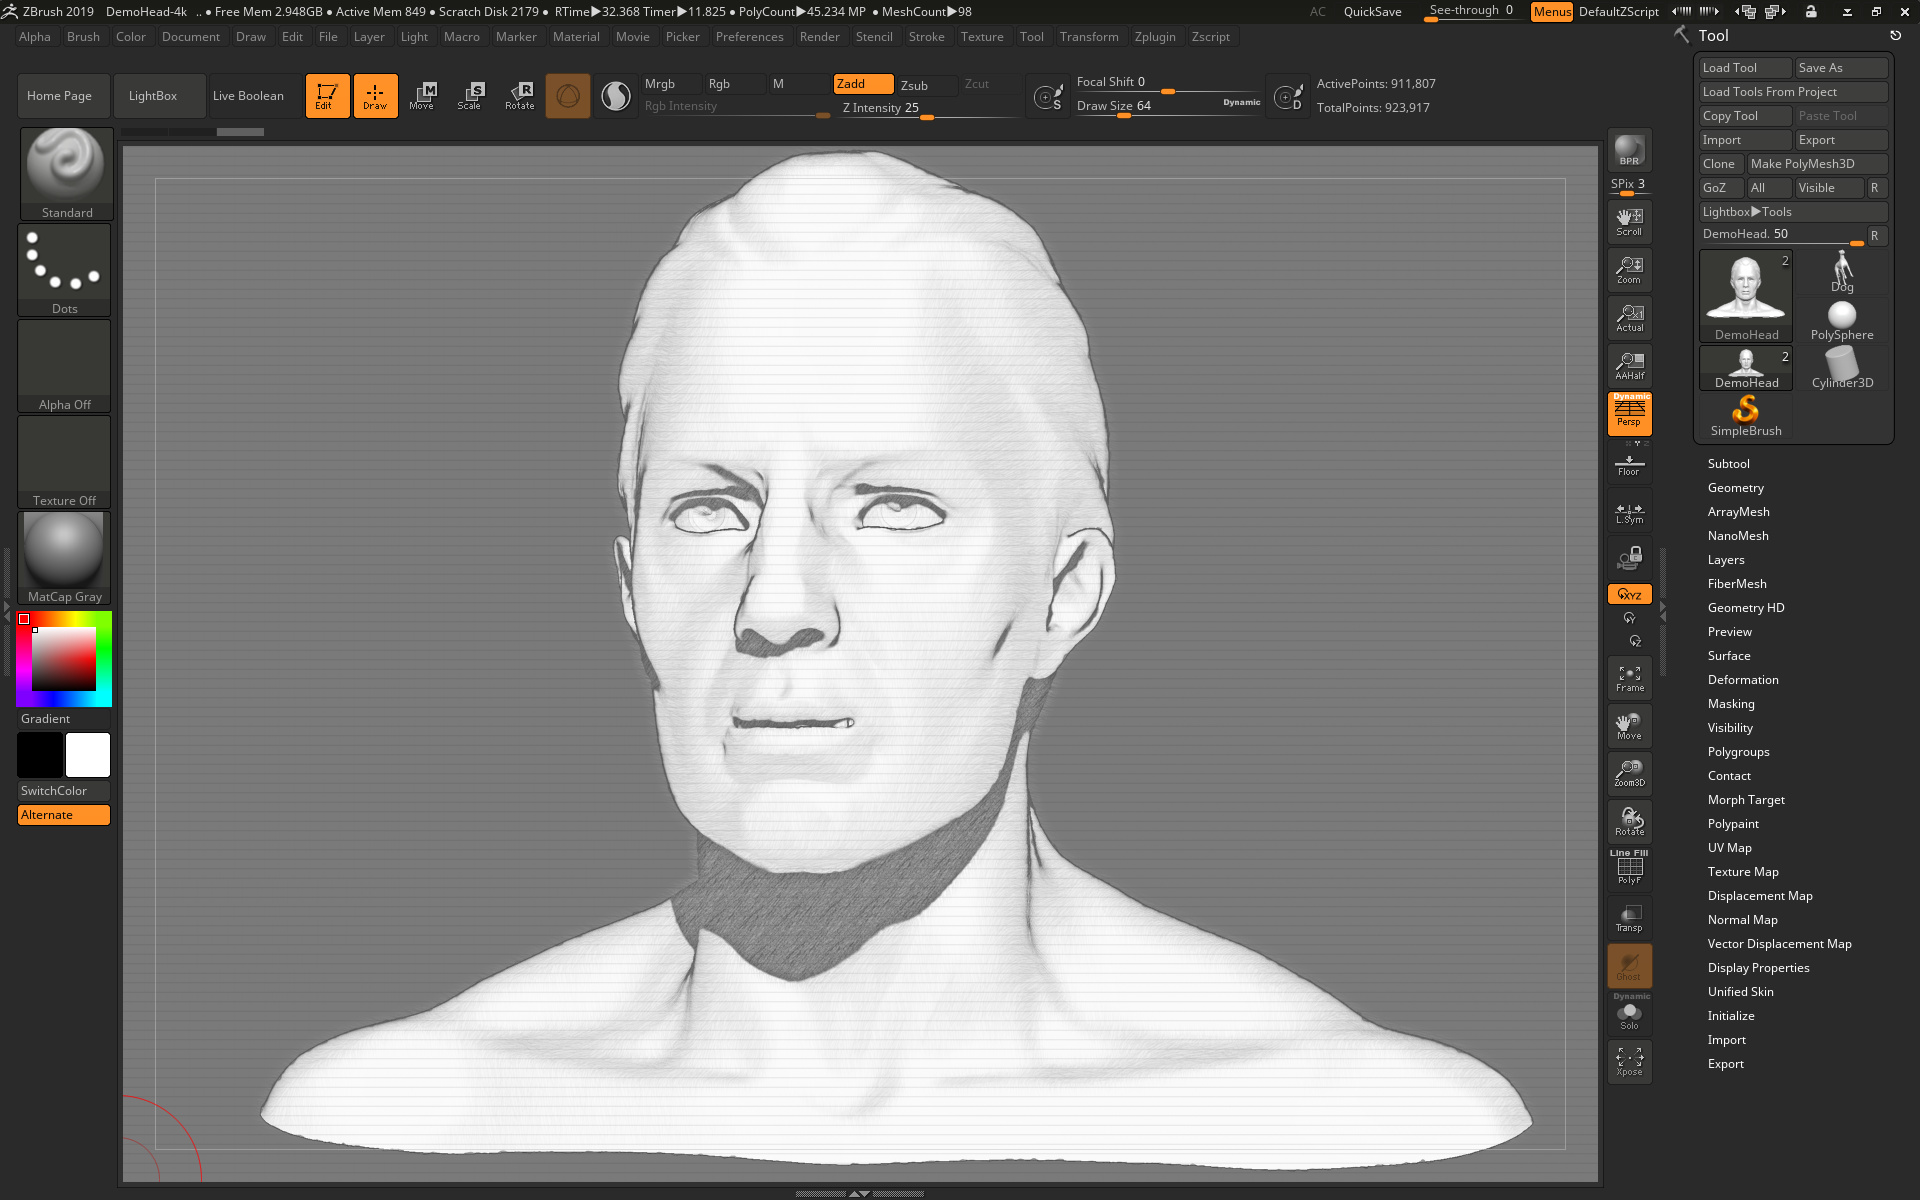Screen dimensions: 1920x1200
Task: Click the LightBox button
Action: point(153,96)
